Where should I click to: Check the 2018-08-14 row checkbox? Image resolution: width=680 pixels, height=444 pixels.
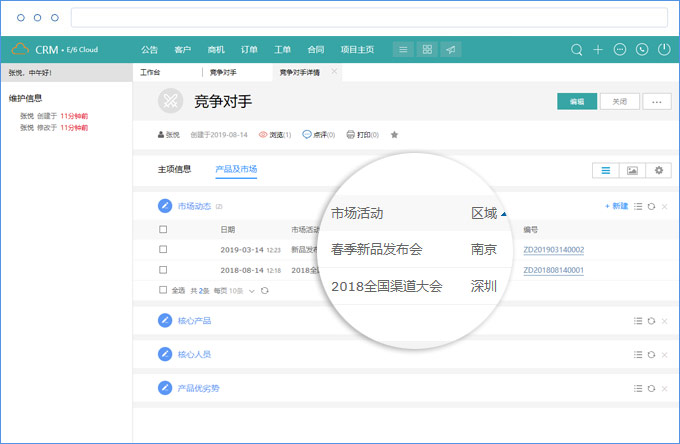point(163,270)
